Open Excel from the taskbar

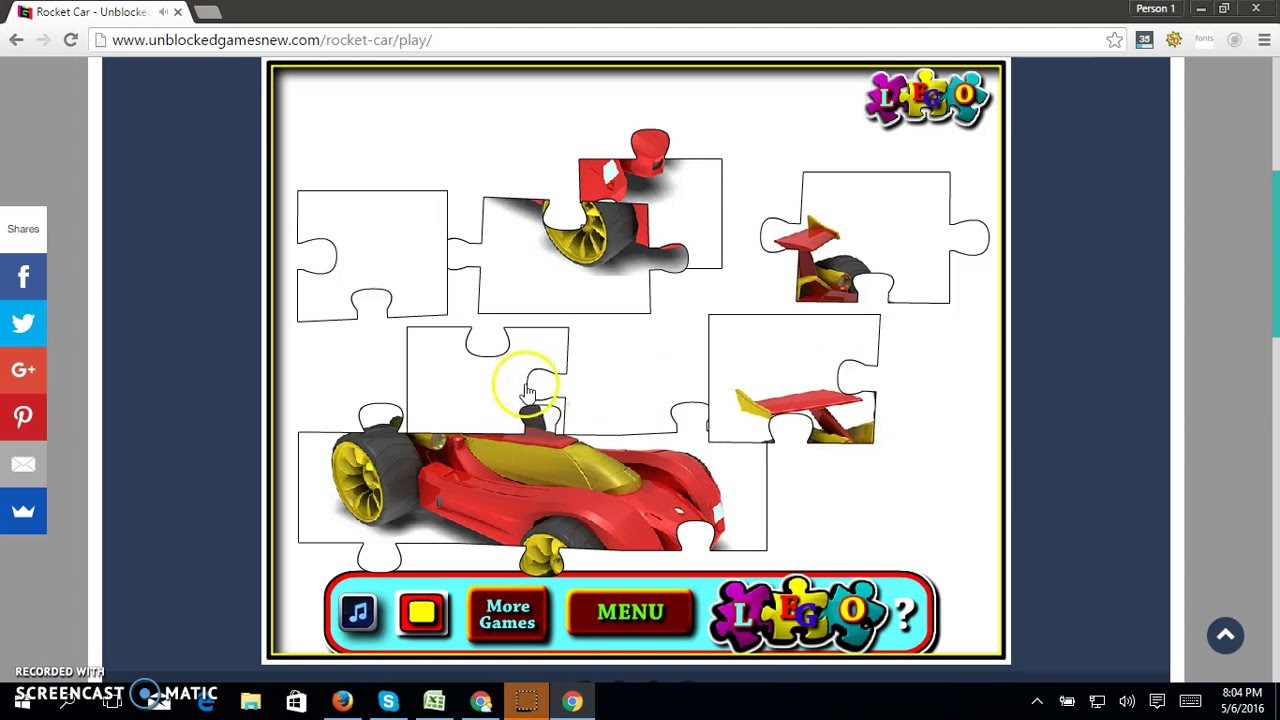(x=434, y=702)
